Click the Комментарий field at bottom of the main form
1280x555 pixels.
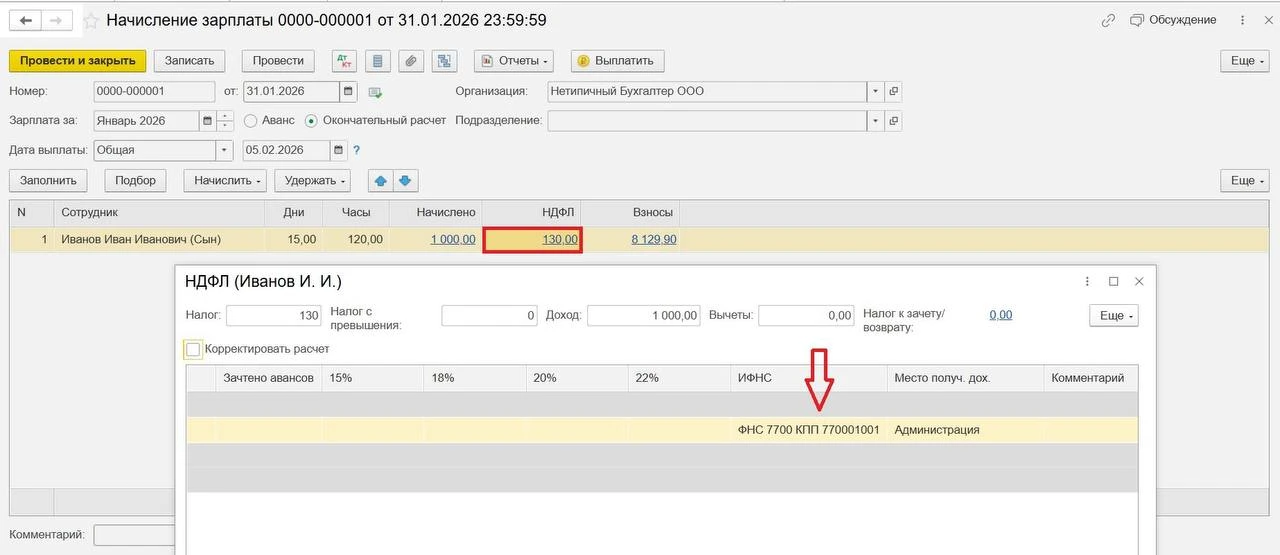134,535
